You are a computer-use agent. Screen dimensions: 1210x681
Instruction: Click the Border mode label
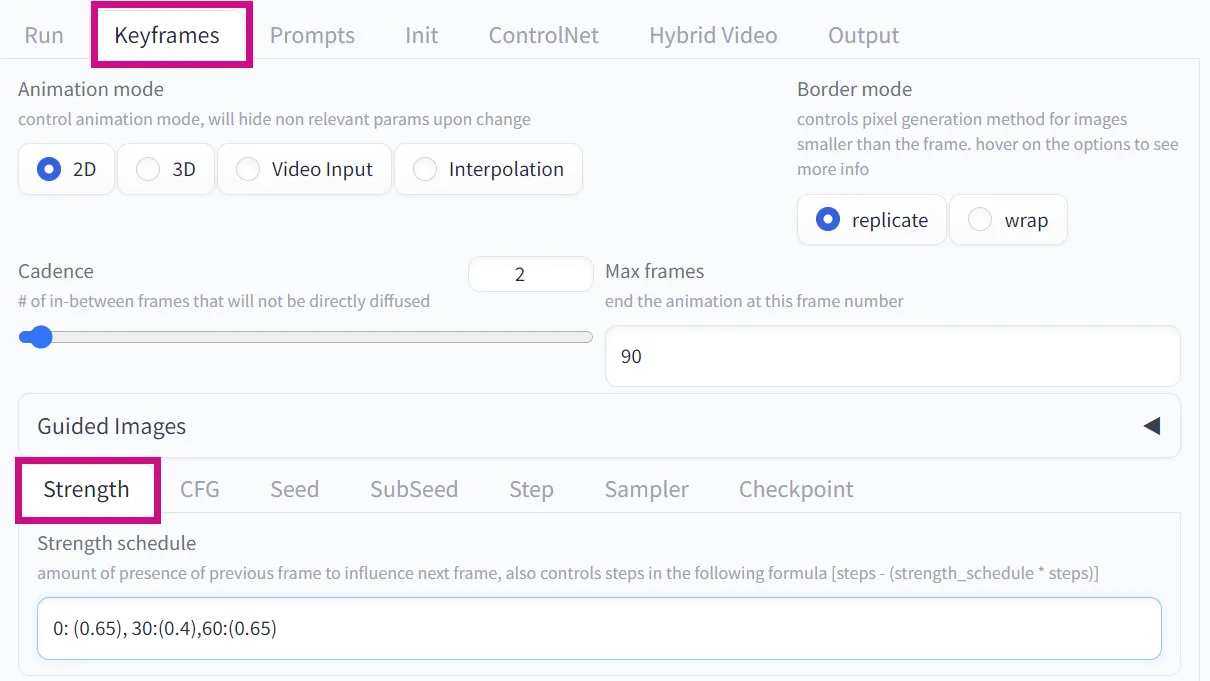[854, 89]
